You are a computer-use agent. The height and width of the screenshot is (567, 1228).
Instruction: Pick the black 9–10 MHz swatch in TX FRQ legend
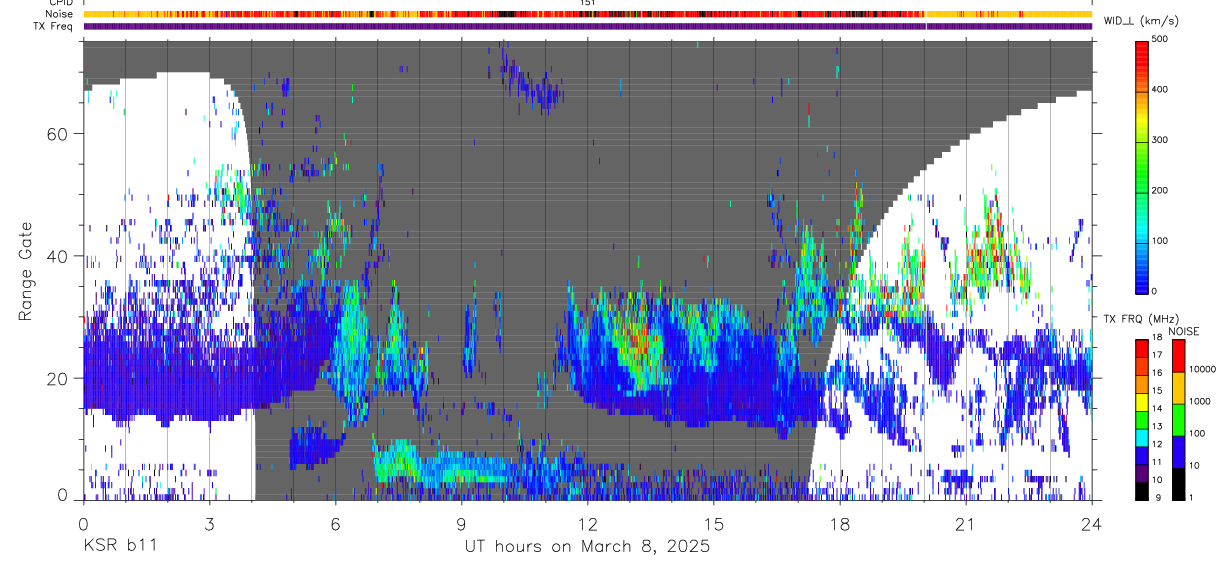tap(1142, 491)
